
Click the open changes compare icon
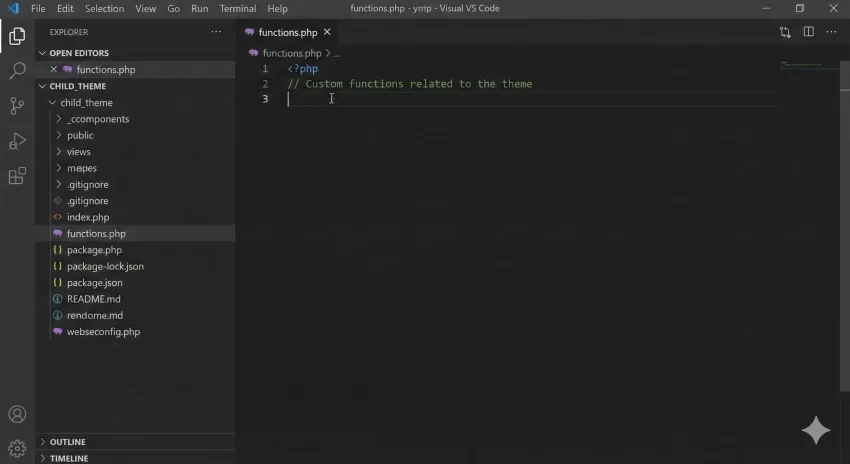click(785, 32)
